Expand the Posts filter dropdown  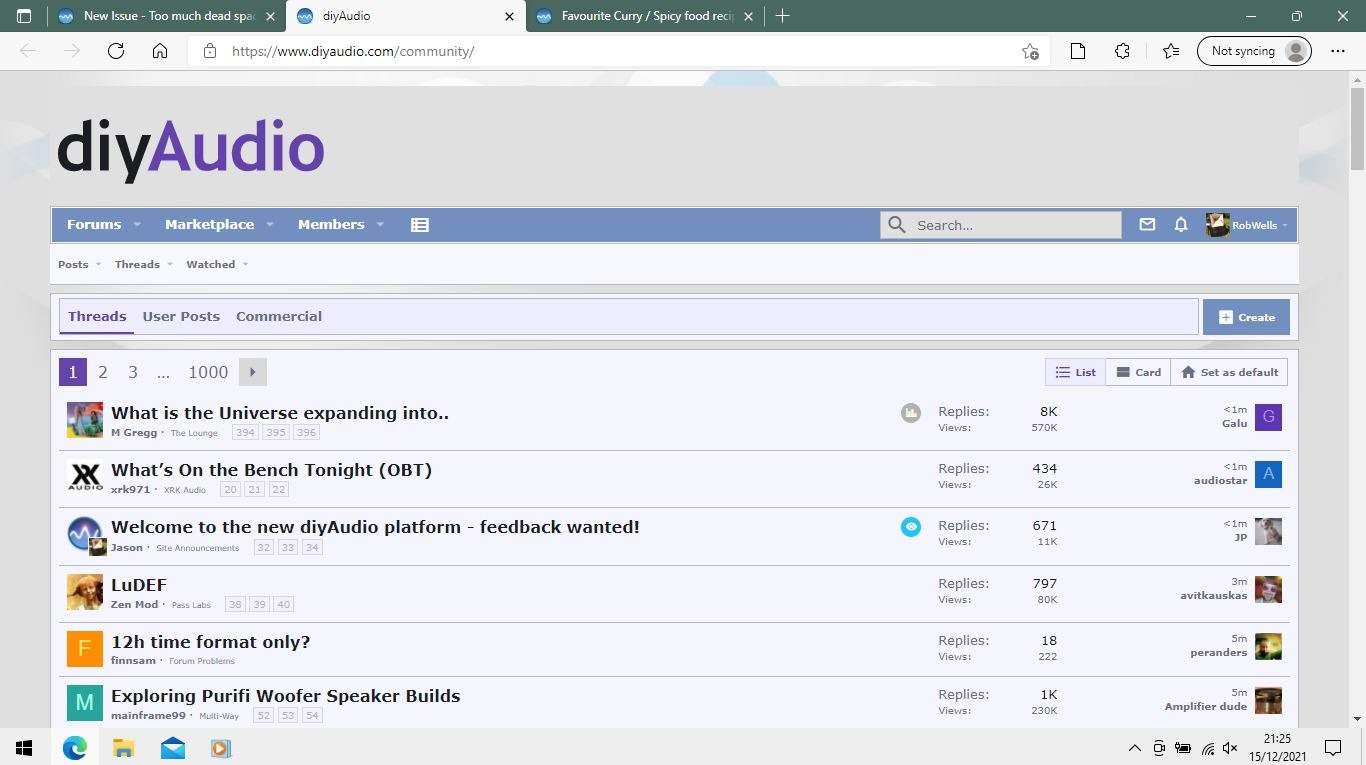coord(98,265)
